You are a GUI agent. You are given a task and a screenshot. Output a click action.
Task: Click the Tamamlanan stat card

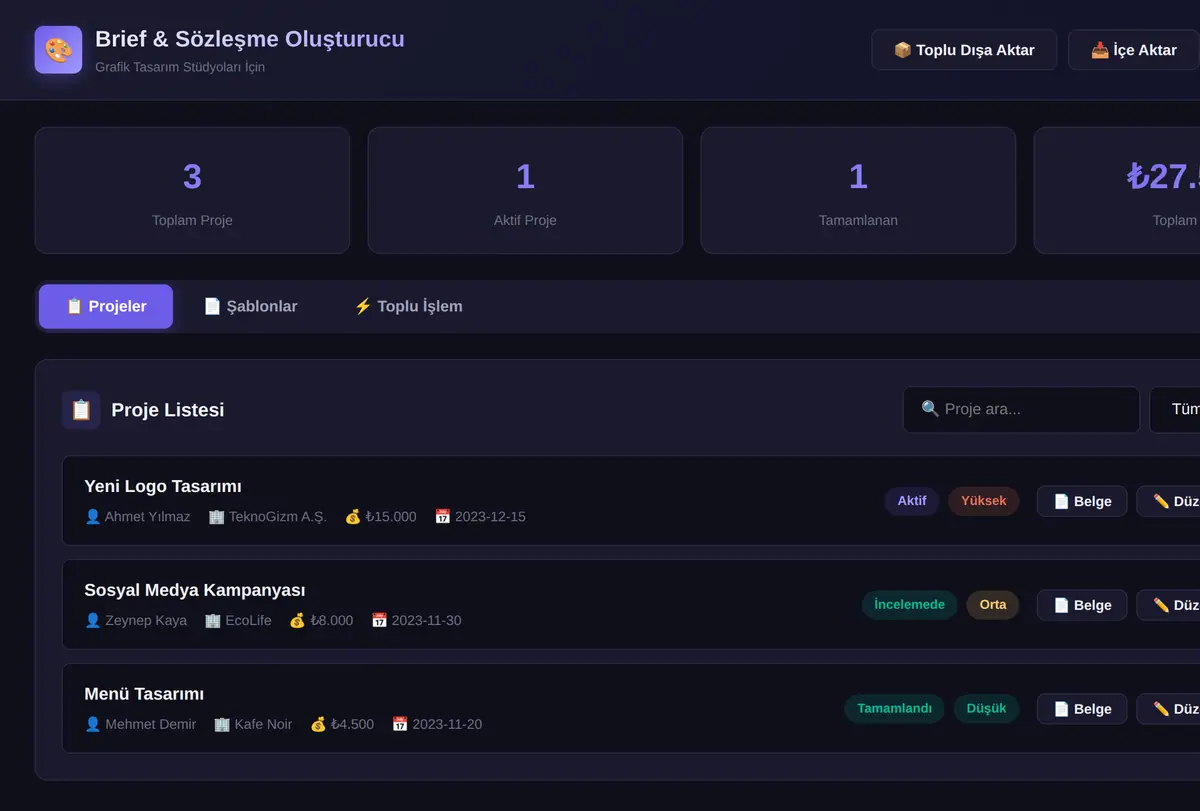click(x=858, y=190)
